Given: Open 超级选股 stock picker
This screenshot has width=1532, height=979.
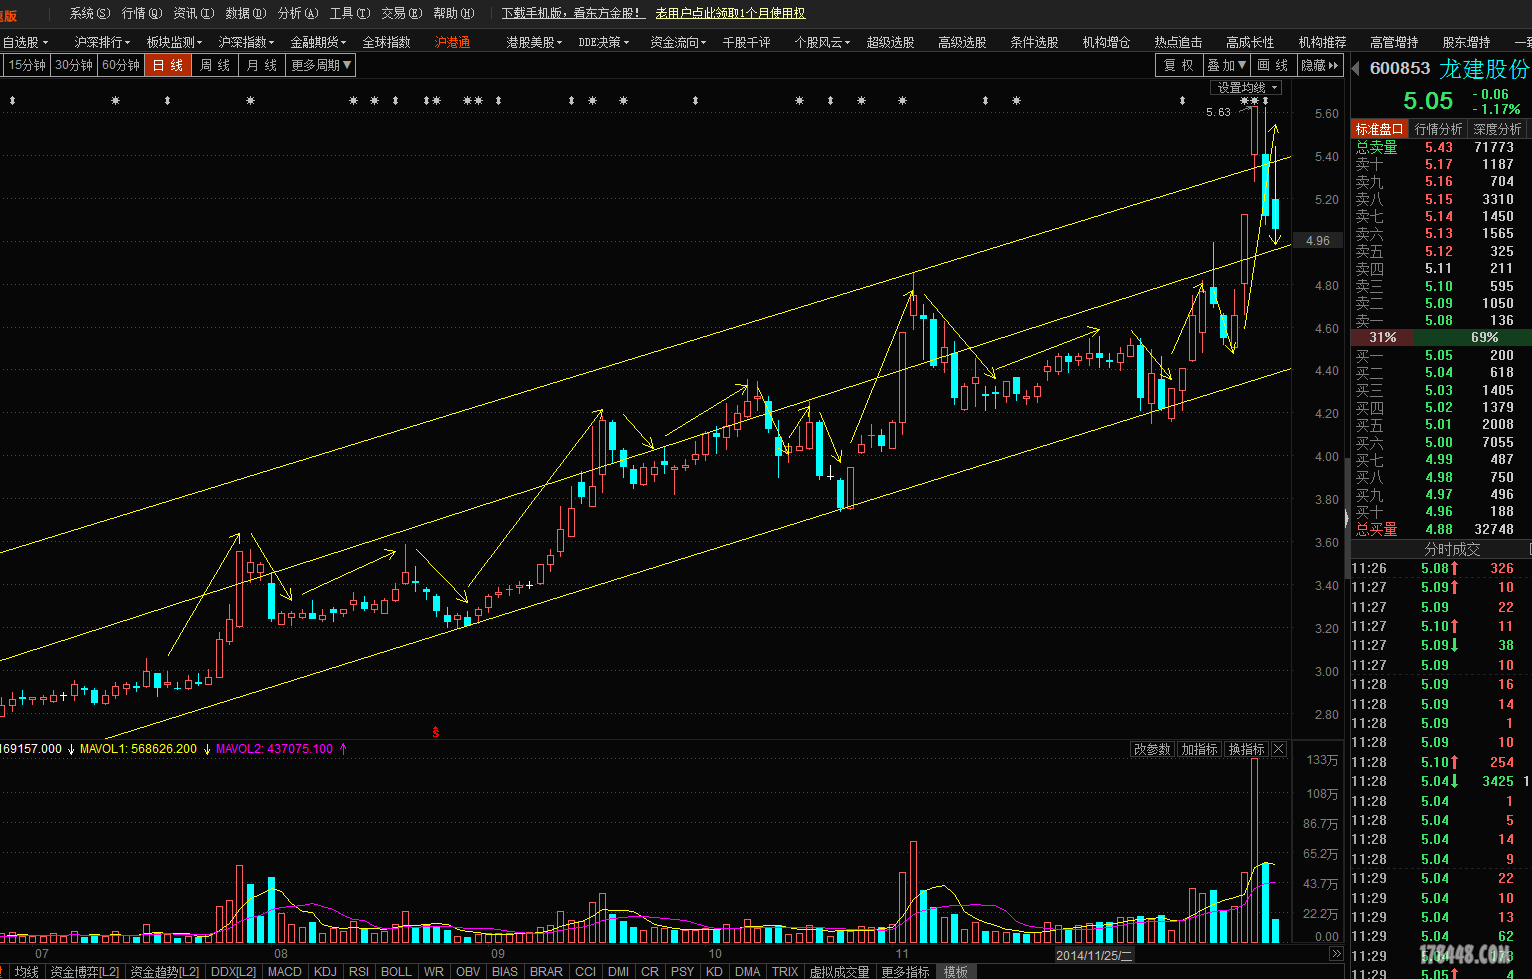Looking at the screenshot, I should 890,42.
